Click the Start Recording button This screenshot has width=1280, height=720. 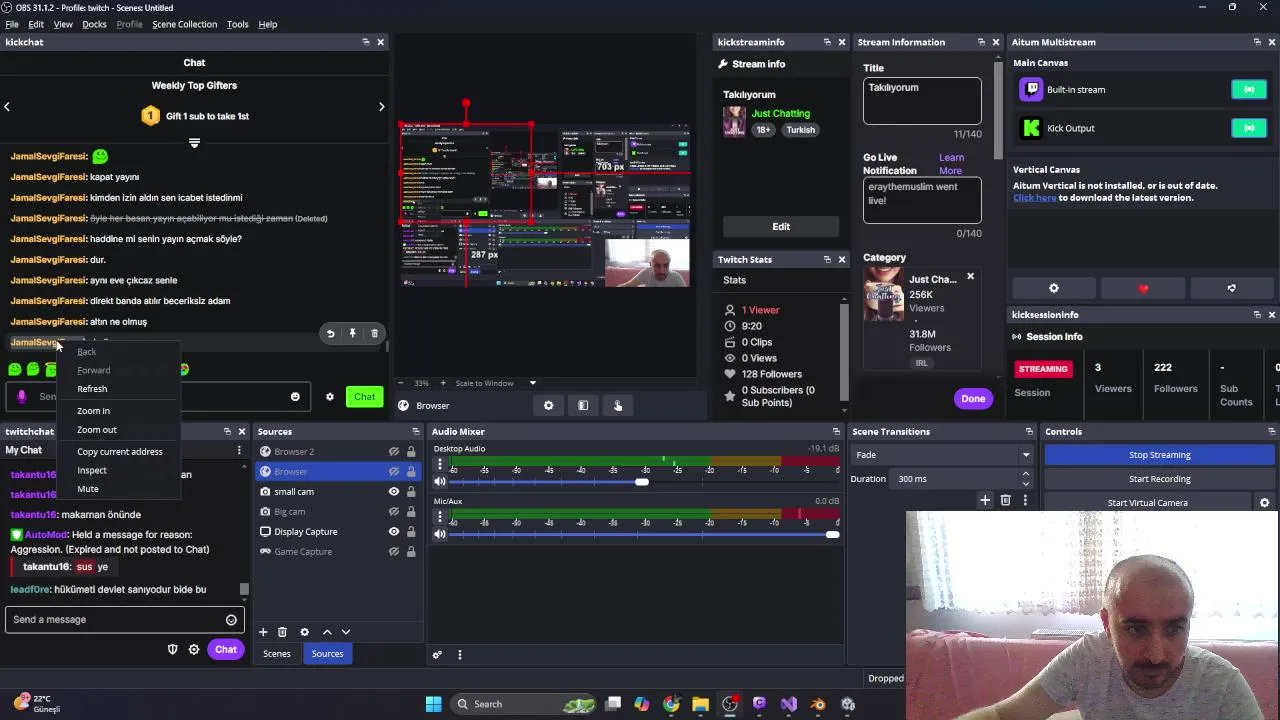pos(1159,479)
